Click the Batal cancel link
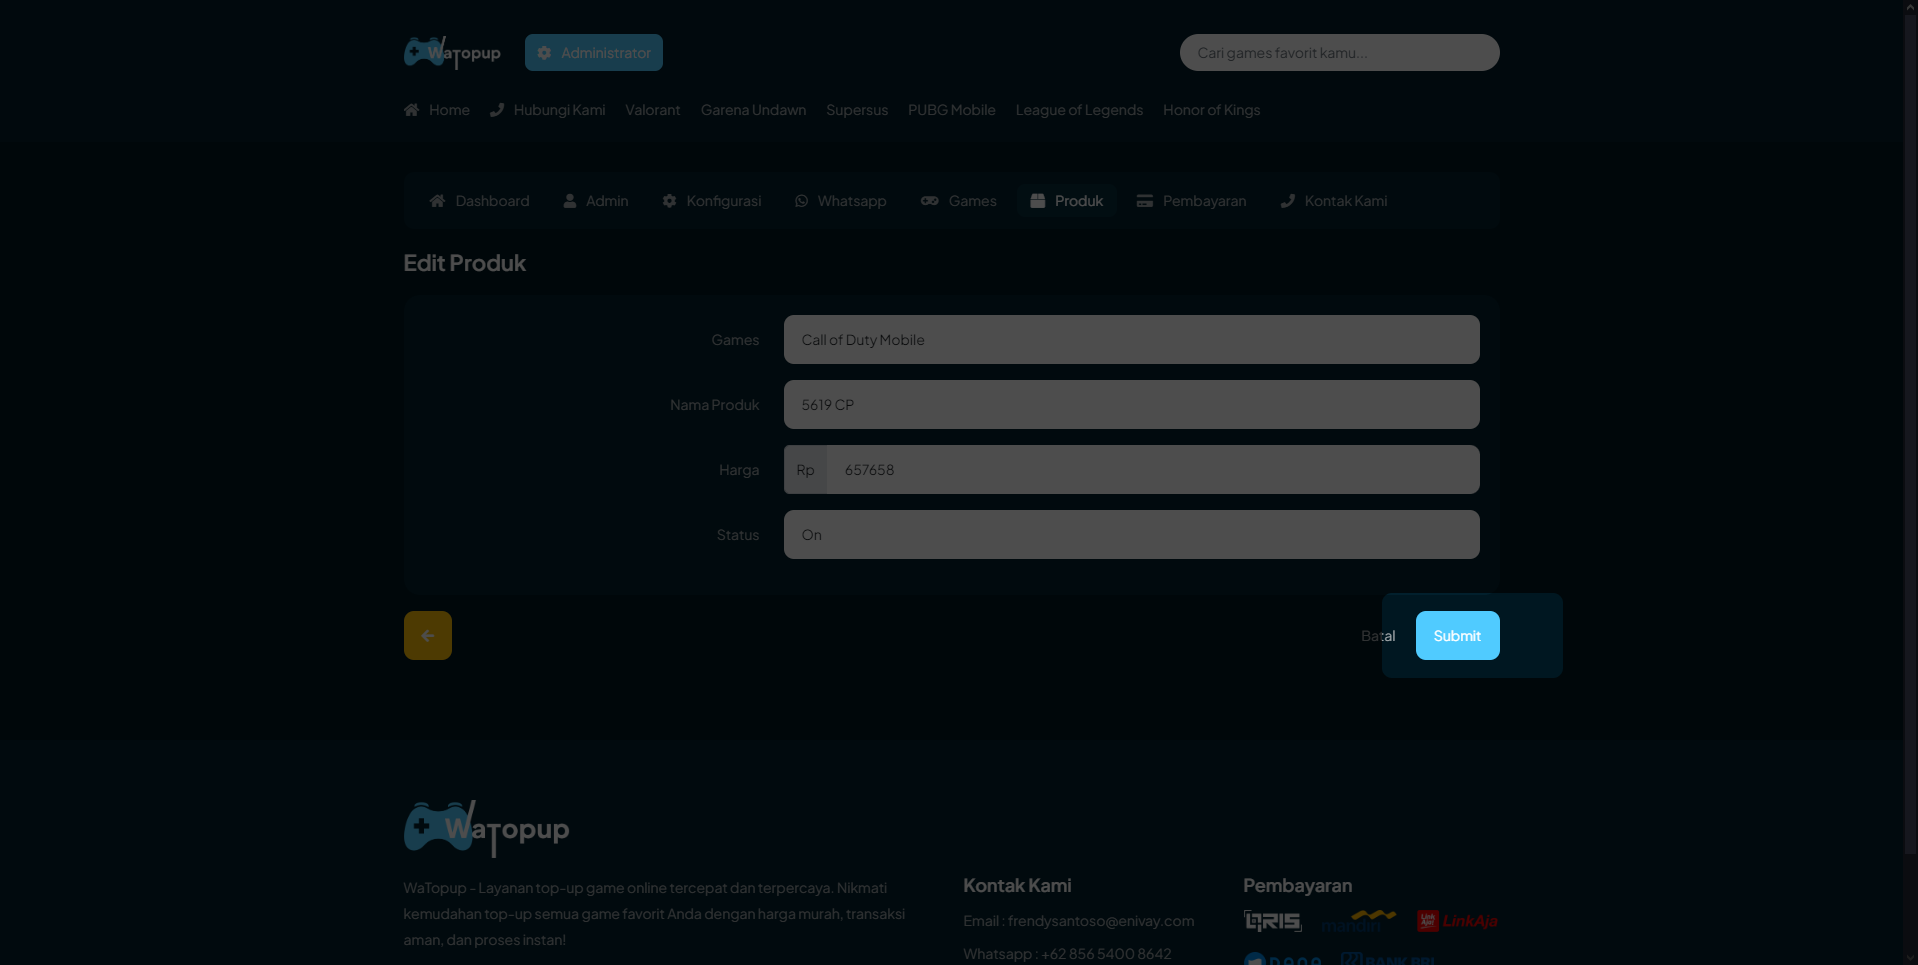The height and width of the screenshot is (965, 1918). click(1378, 636)
